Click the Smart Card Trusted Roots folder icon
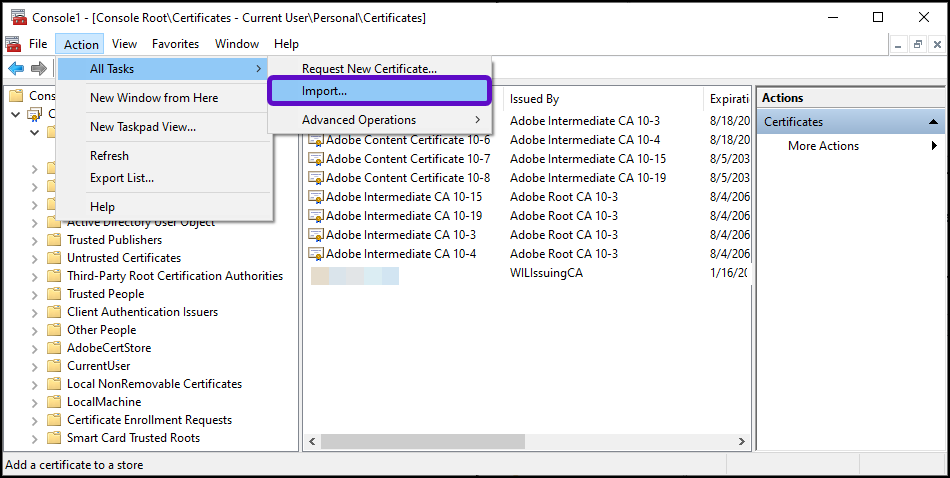 pyautogui.click(x=54, y=438)
